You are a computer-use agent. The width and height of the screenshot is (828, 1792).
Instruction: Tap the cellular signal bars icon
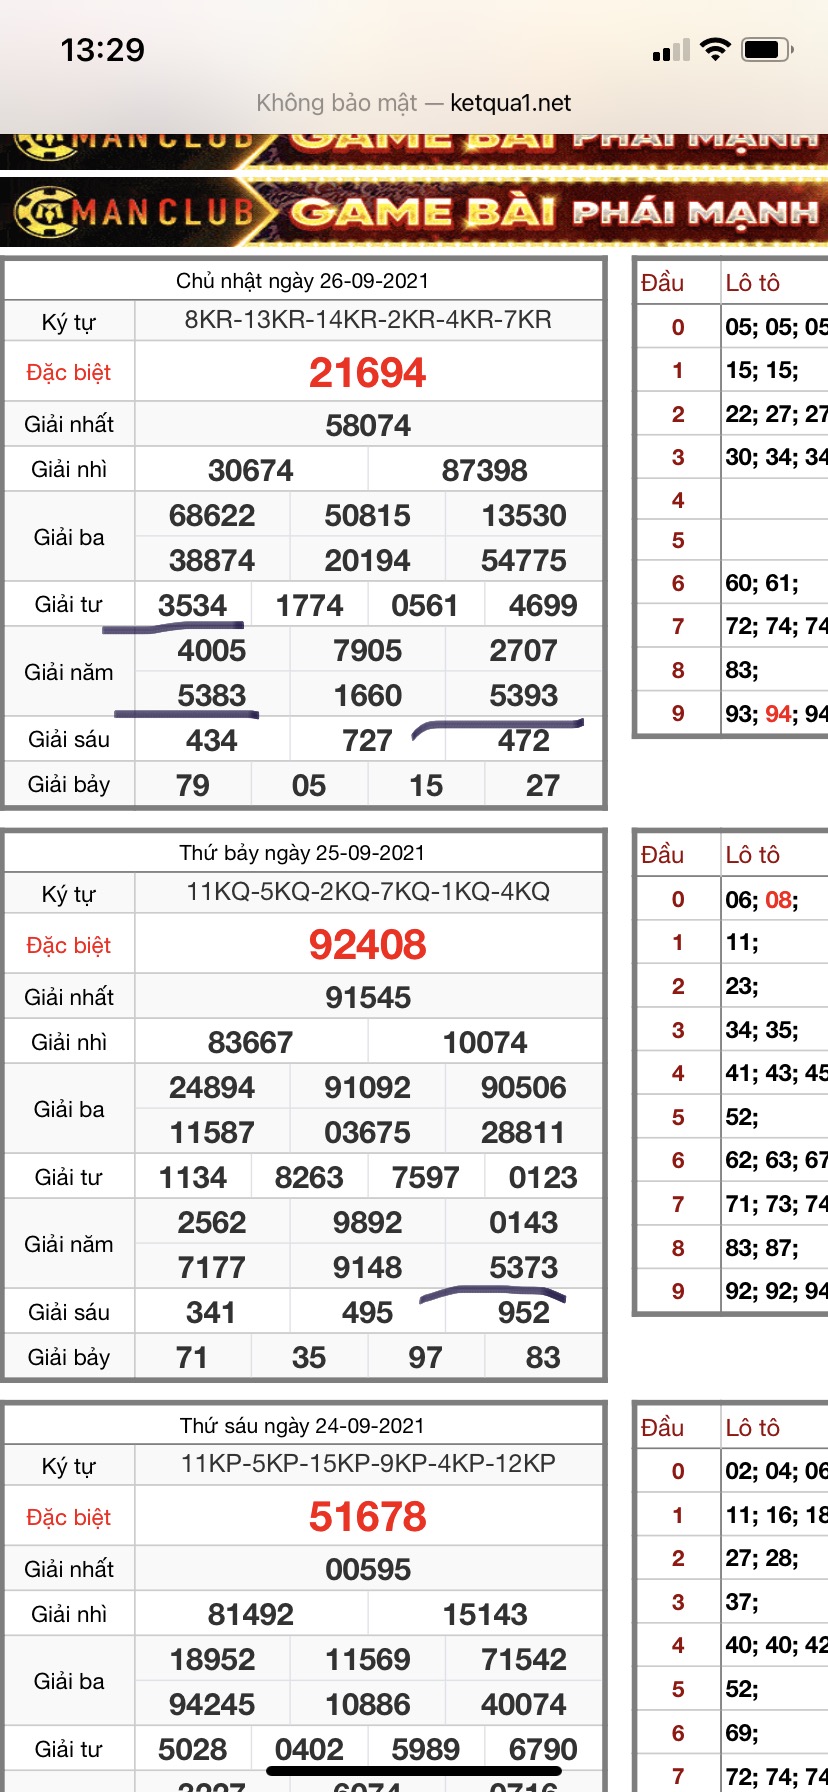click(671, 50)
